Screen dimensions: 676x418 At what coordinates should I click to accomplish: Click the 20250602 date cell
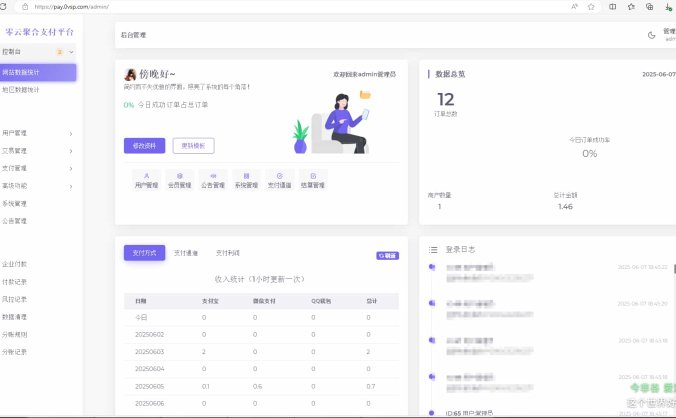point(150,334)
